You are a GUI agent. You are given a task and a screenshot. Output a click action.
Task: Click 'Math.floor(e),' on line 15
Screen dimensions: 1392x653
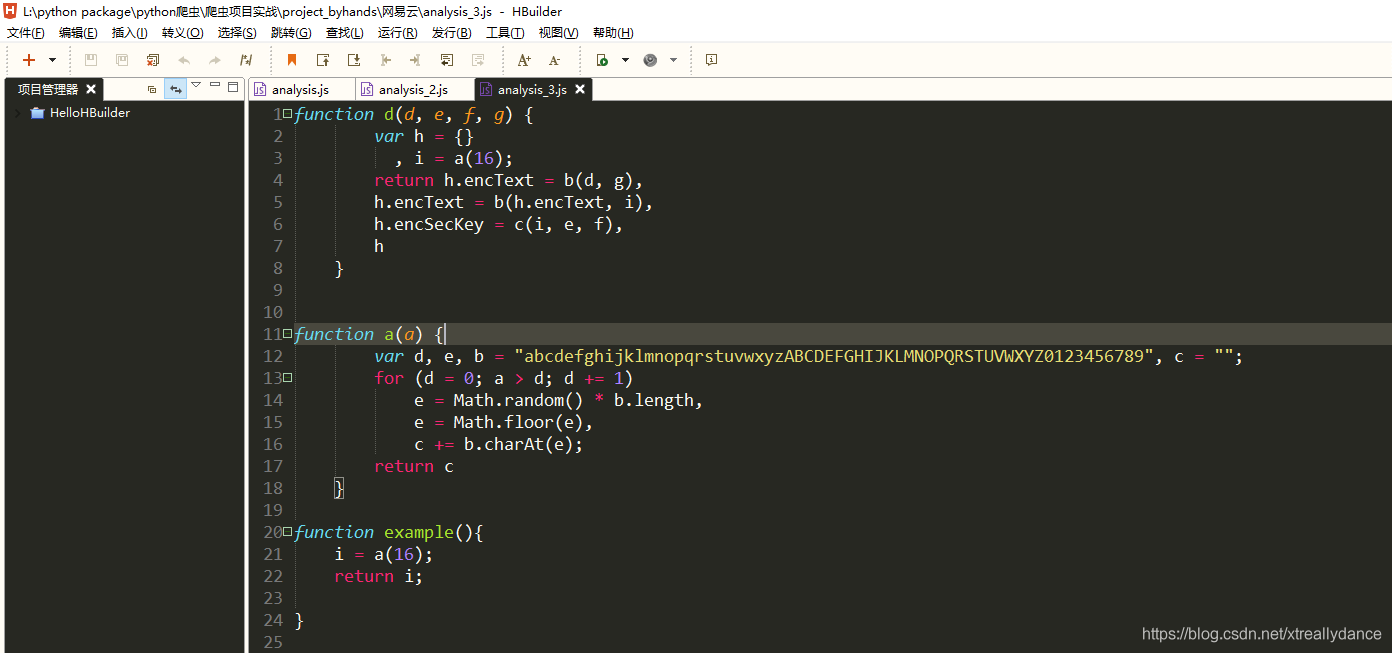tap(523, 423)
